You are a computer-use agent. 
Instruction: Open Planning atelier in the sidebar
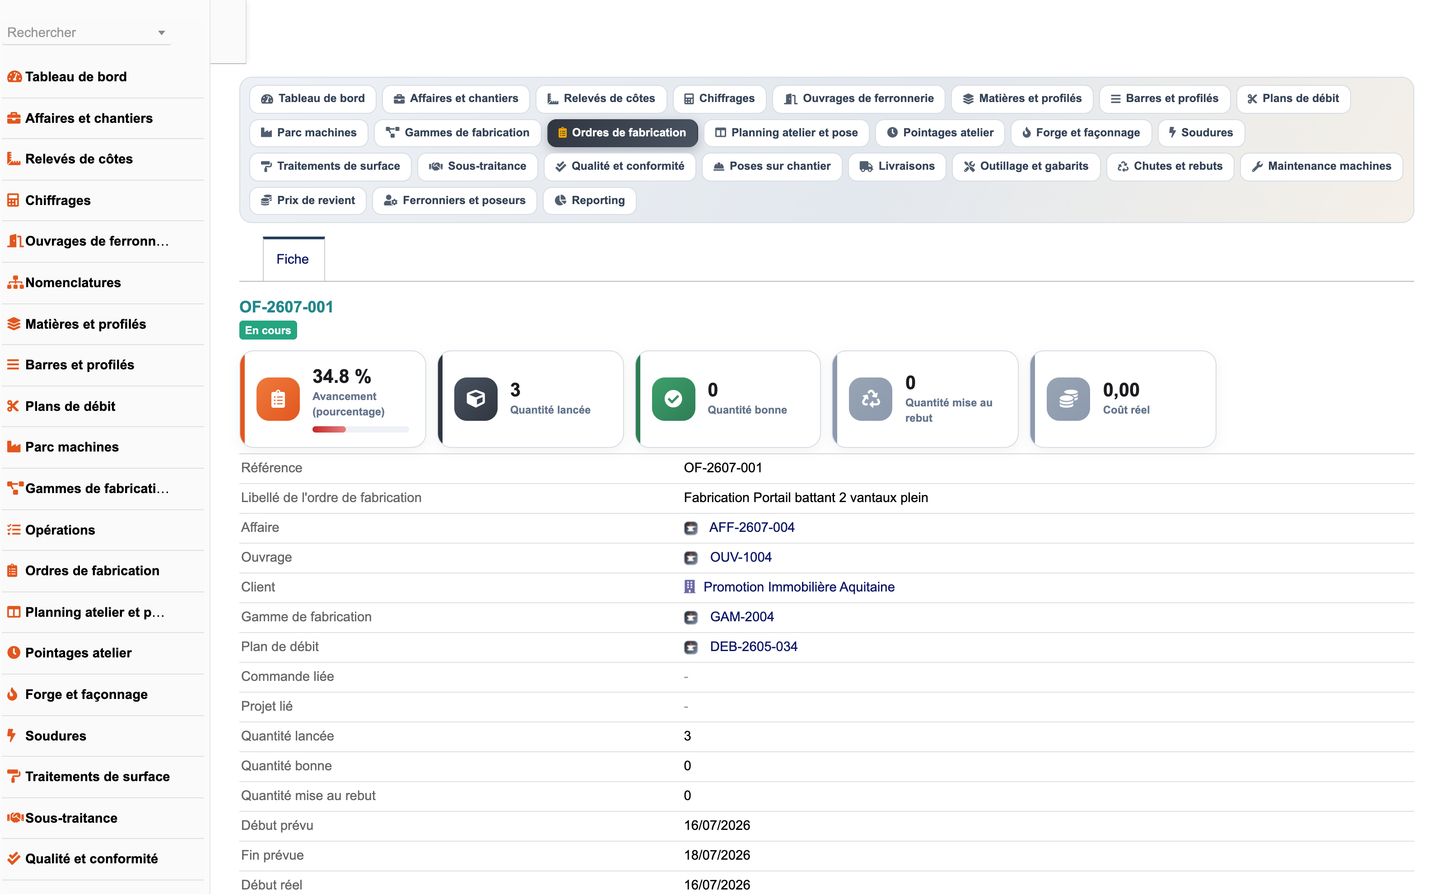95,612
